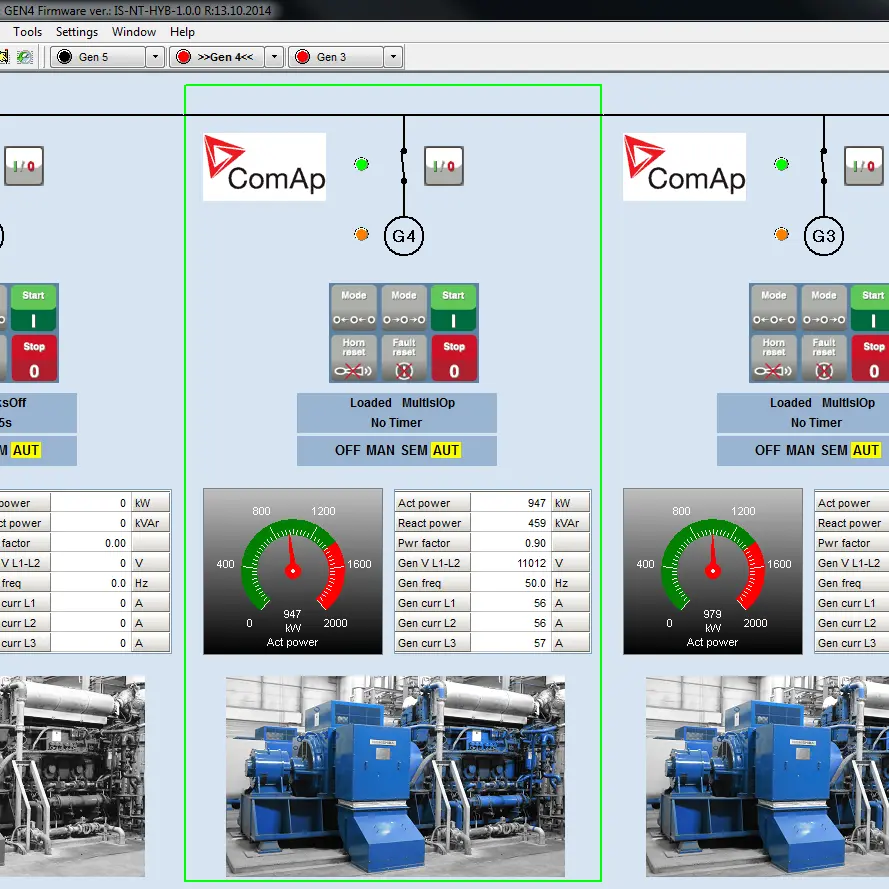Click G4 panel orange status LED
Screen dimensions: 889x889
[x=362, y=234]
